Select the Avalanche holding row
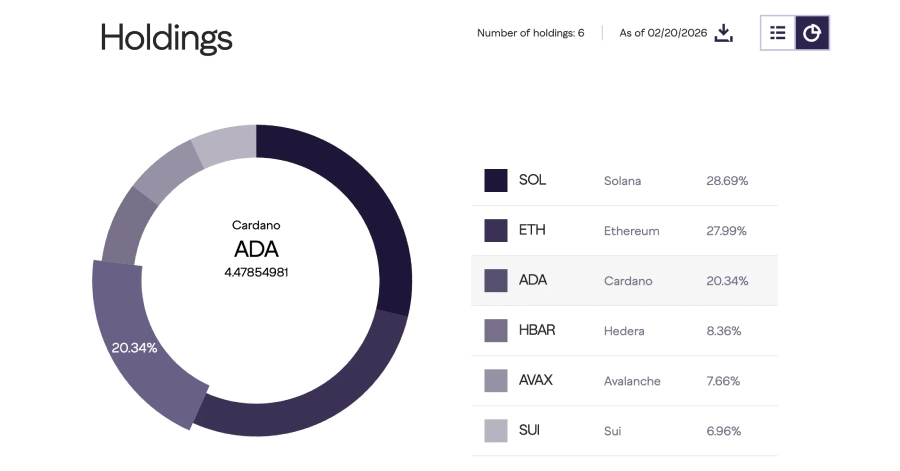This screenshot has width=900, height=471. click(x=625, y=381)
